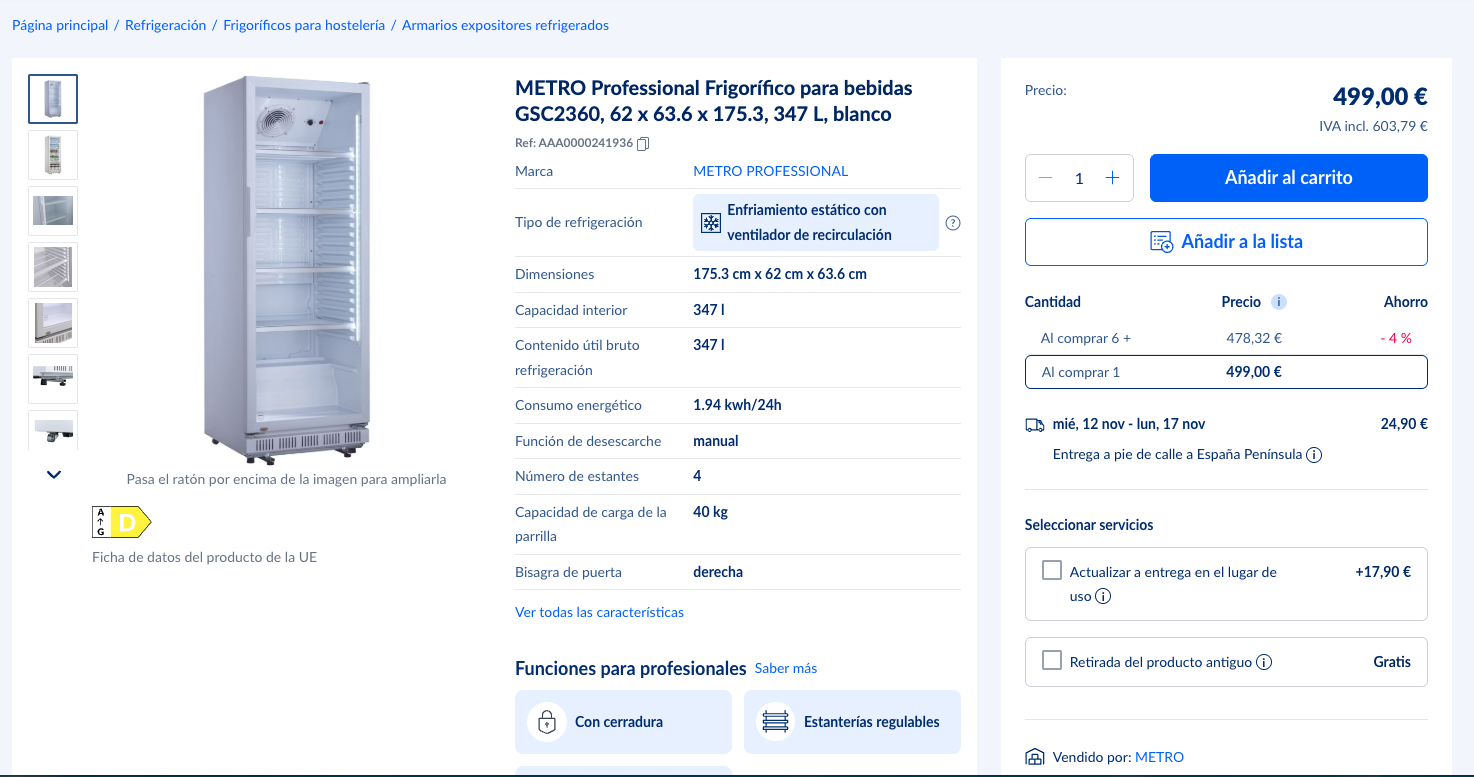The height and width of the screenshot is (777, 1474).
Task: Click the - 4 % savings text
Action: [1395, 338]
